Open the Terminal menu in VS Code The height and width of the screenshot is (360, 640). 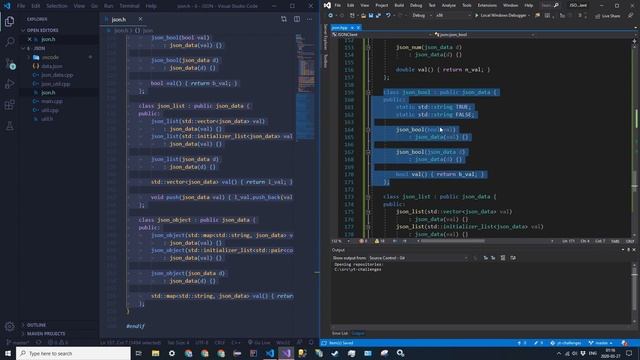tap(129, 6)
